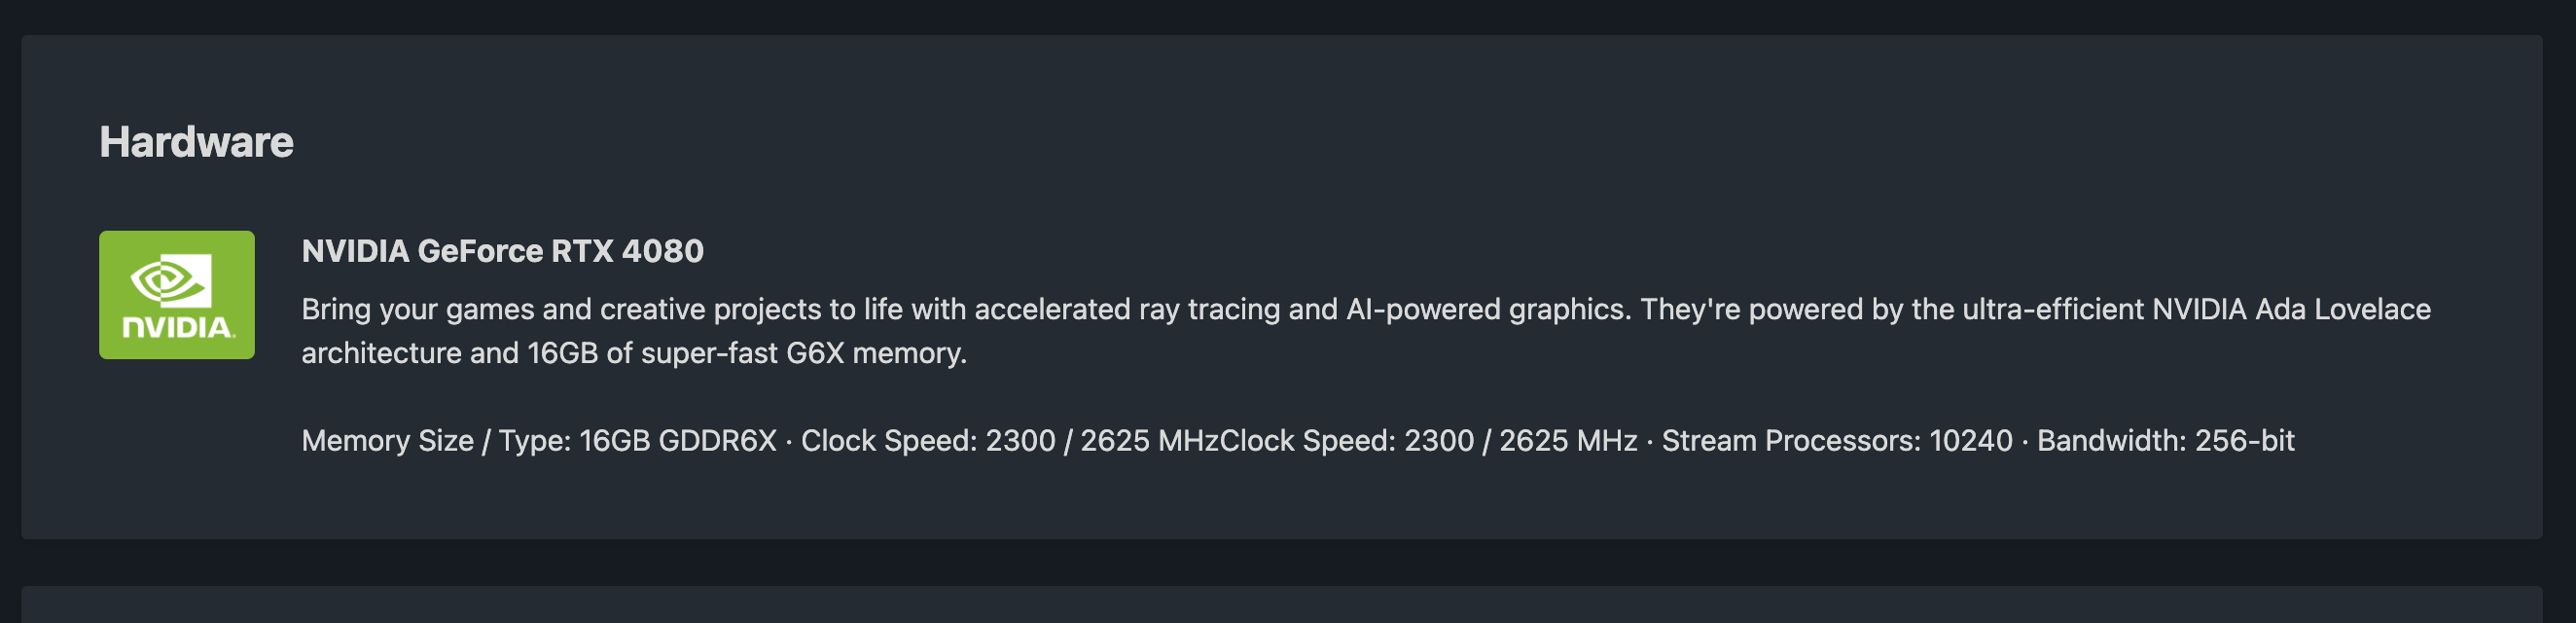Click the partially visible card below Hardware
2576x623 pixels.
click(x=1282, y=605)
